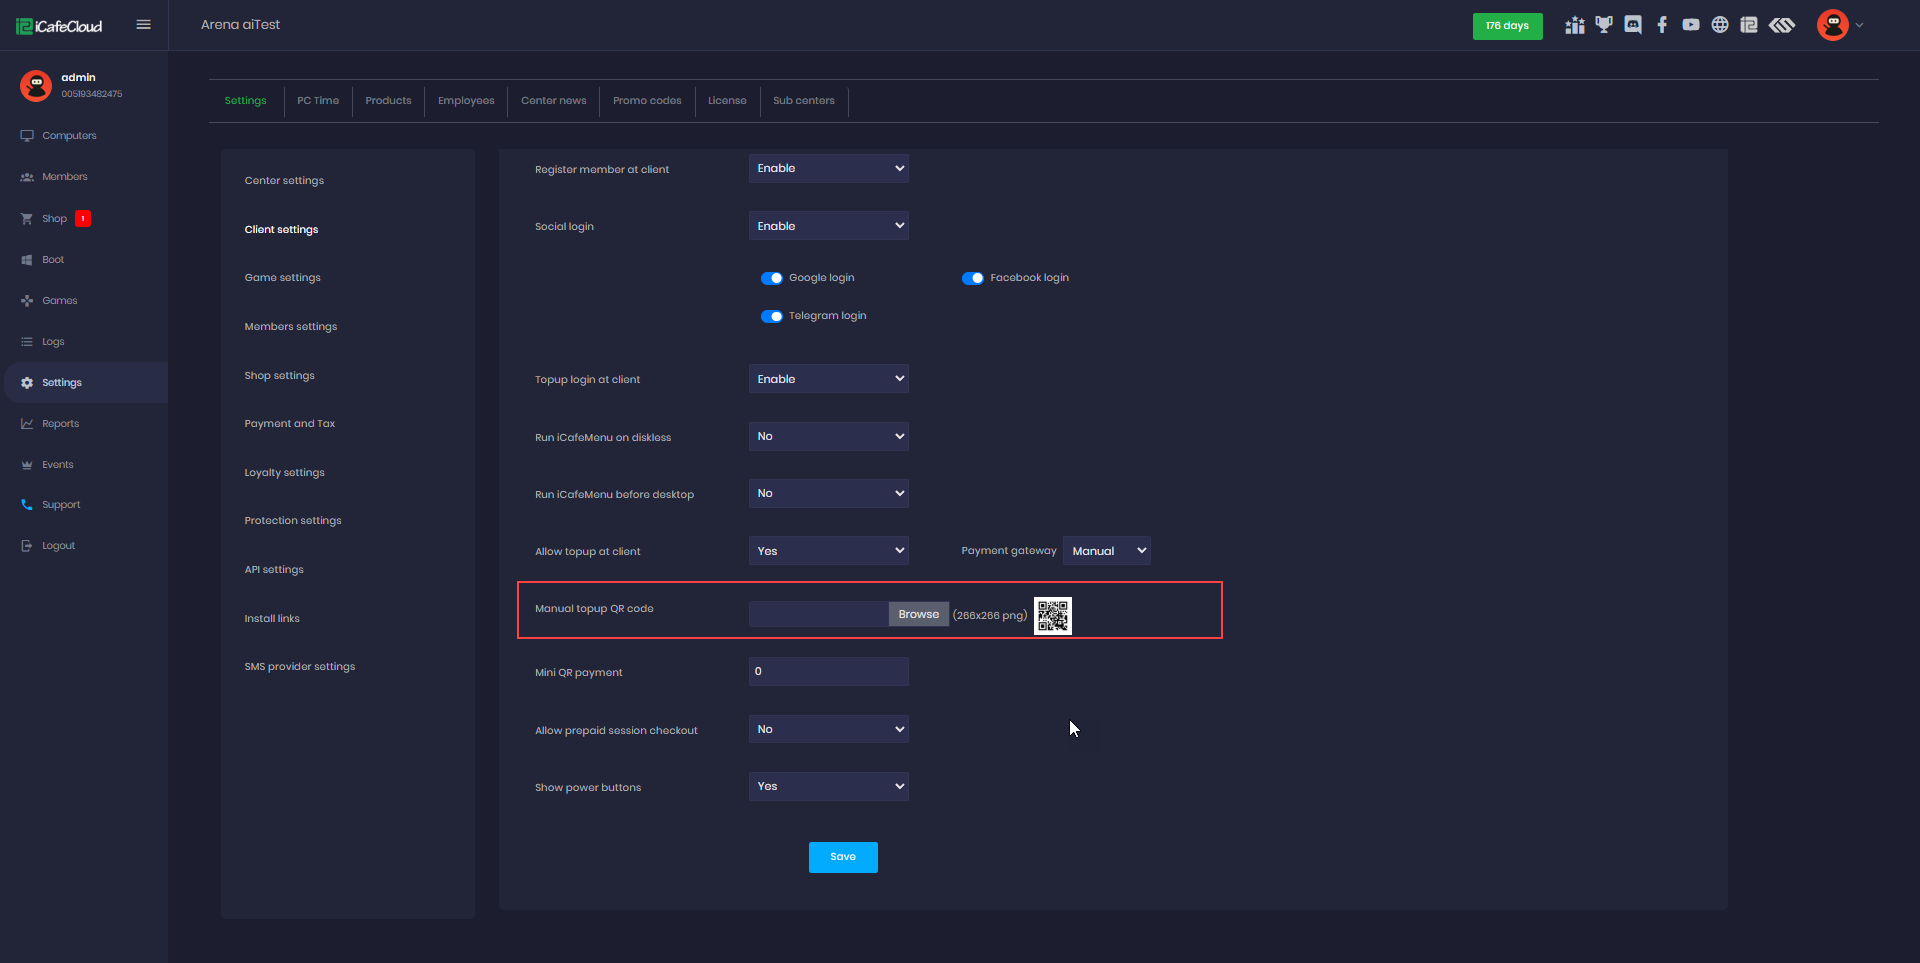
Task: Click the globe website icon
Action: click(1720, 25)
